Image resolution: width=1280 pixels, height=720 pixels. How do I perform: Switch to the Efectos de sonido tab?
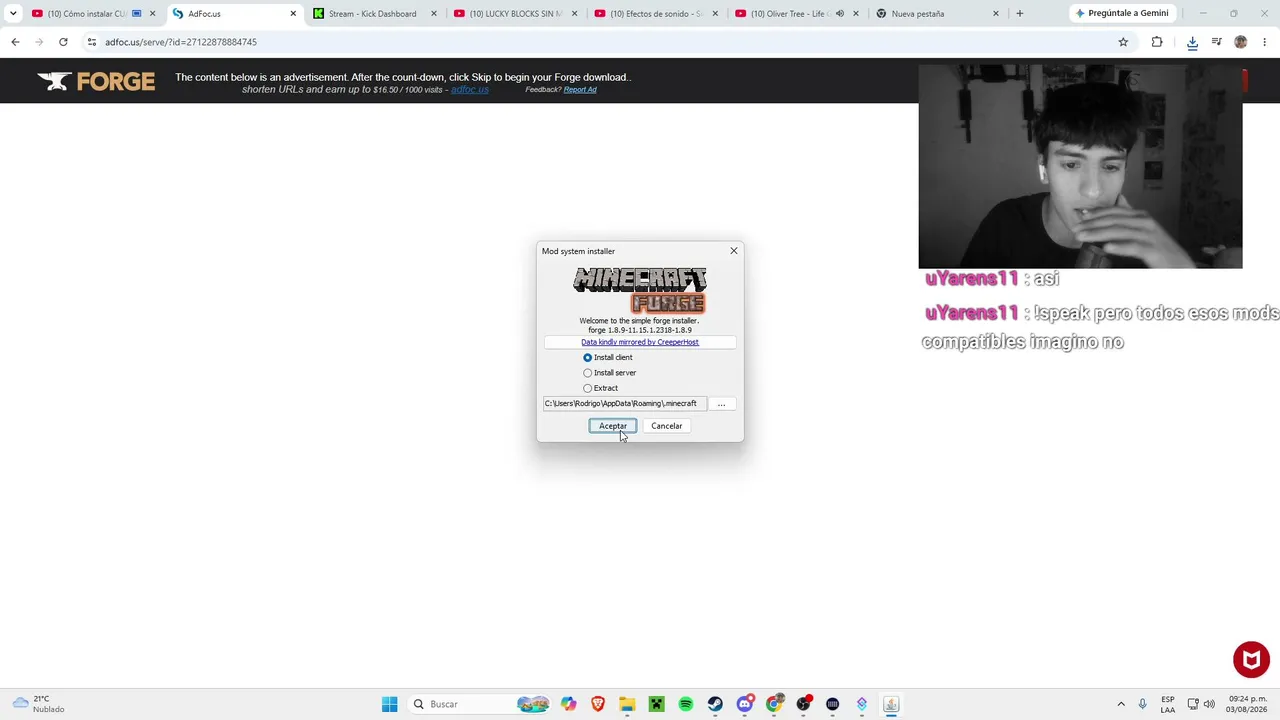click(654, 14)
